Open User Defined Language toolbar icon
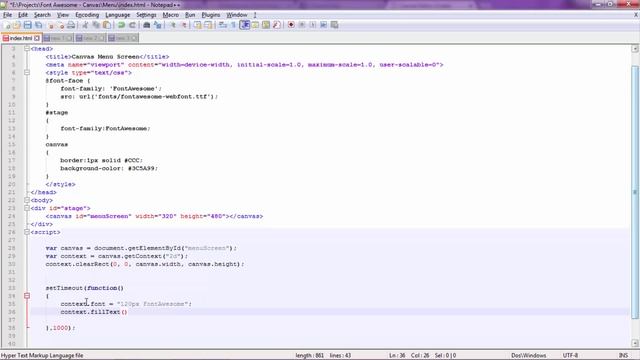Viewport: 640px width, 360px height. point(255,25)
